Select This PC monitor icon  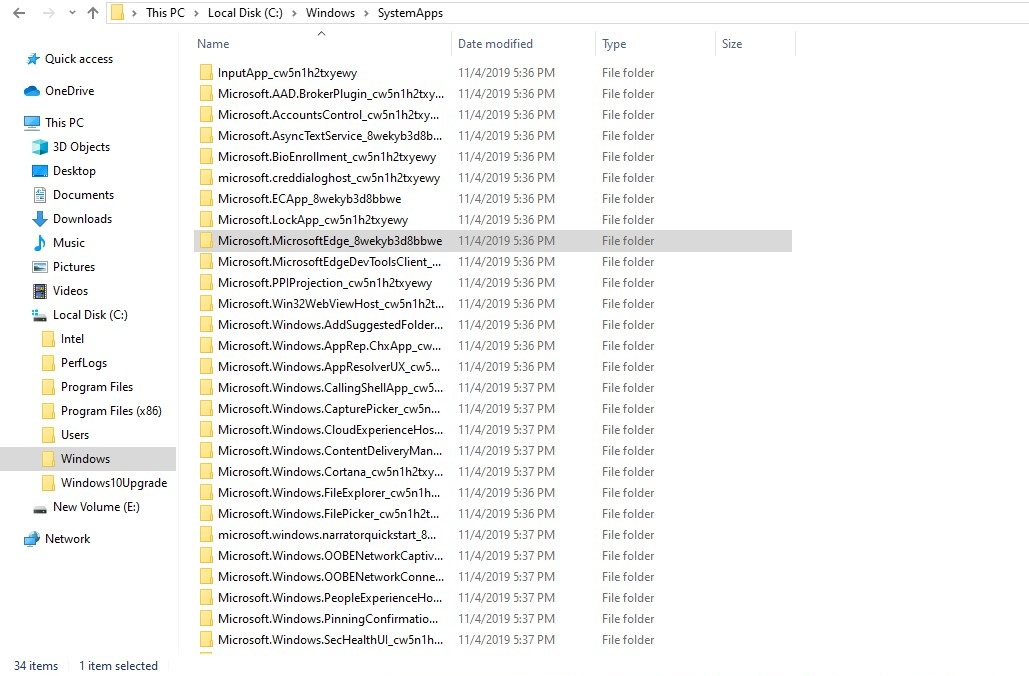coord(32,123)
